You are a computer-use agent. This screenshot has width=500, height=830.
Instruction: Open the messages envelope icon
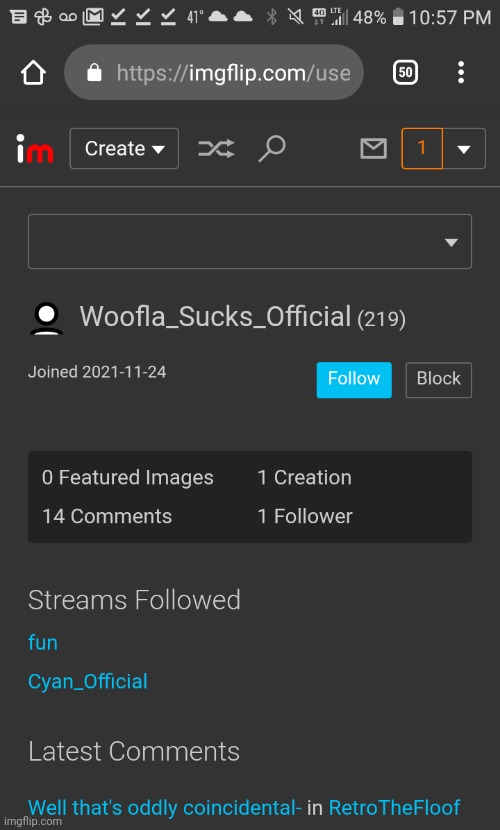tap(373, 149)
